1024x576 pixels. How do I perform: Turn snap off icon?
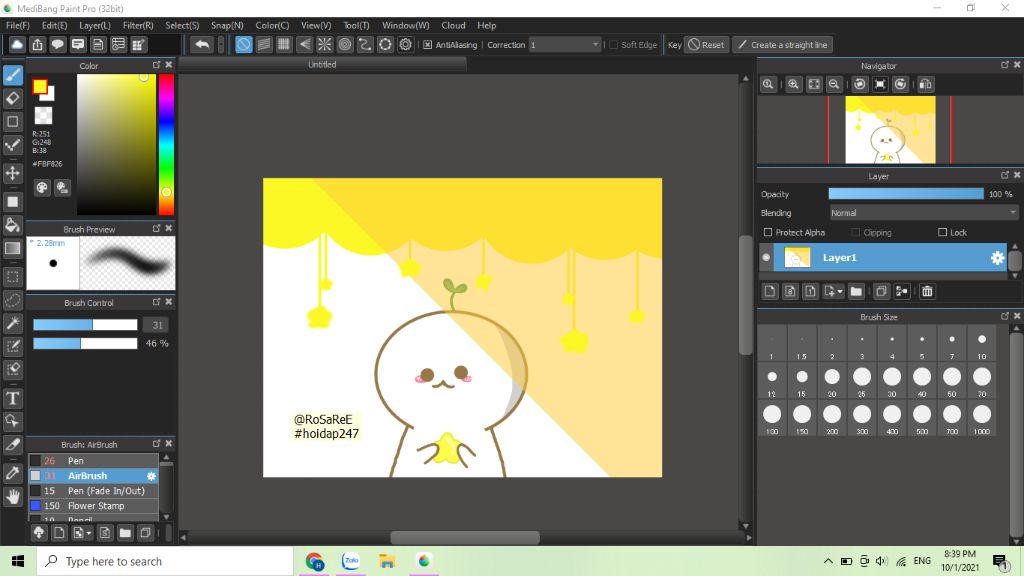pyautogui.click(x=243, y=44)
